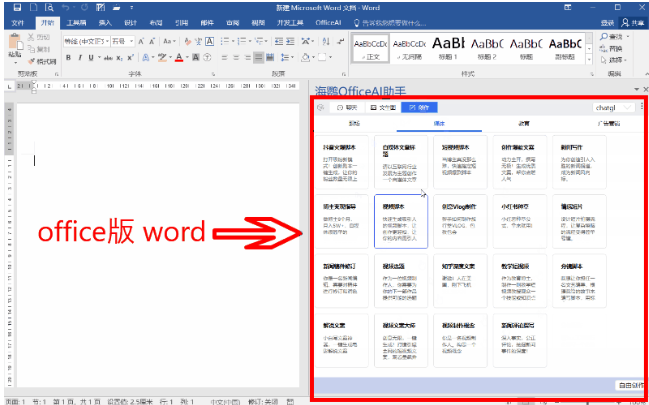The width and height of the screenshot is (649, 405).
Task: Select the 广告营销 category tab
Action: click(x=608, y=123)
